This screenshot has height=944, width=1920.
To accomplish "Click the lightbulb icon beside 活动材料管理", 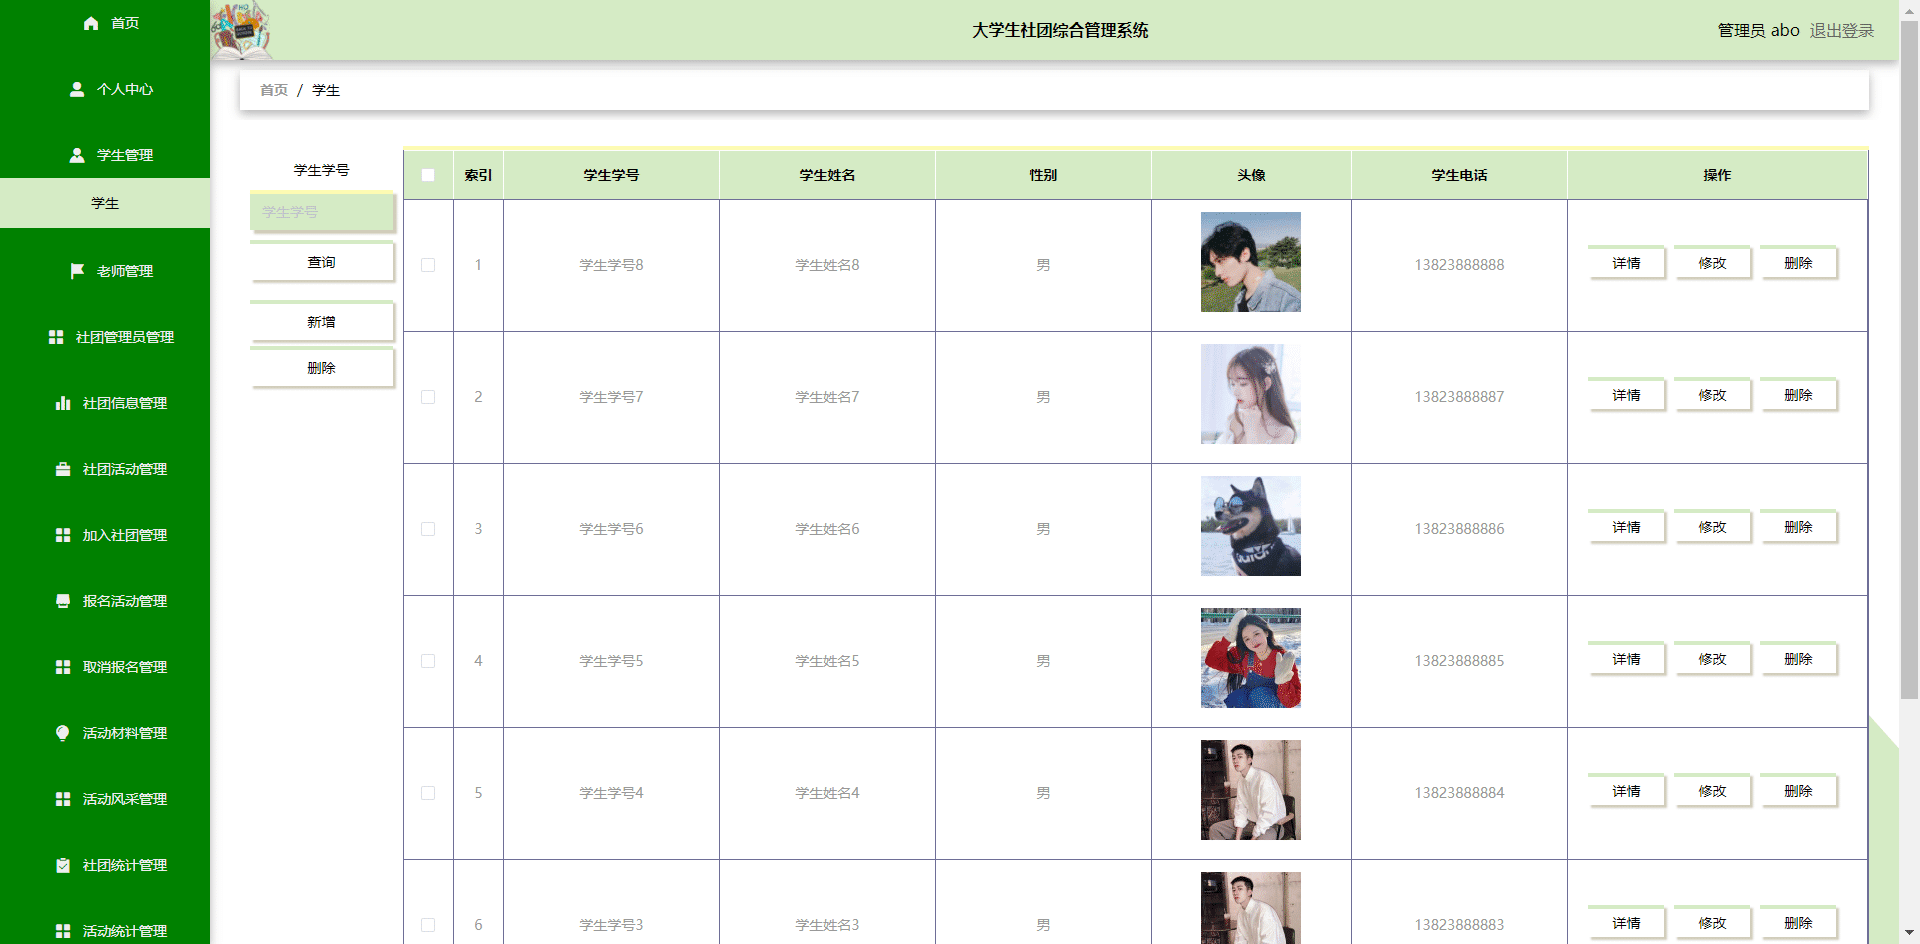I will coord(63,733).
